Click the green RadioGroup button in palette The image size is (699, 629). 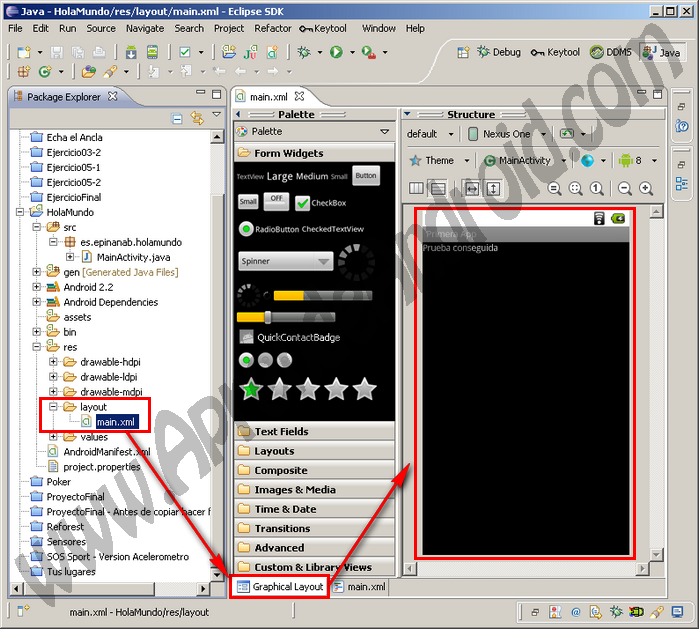point(246,360)
